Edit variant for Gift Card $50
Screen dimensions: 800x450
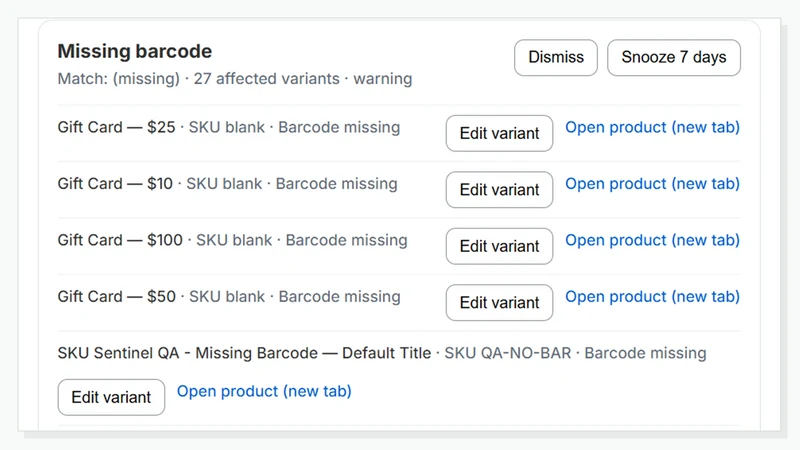click(x=499, y=303)
